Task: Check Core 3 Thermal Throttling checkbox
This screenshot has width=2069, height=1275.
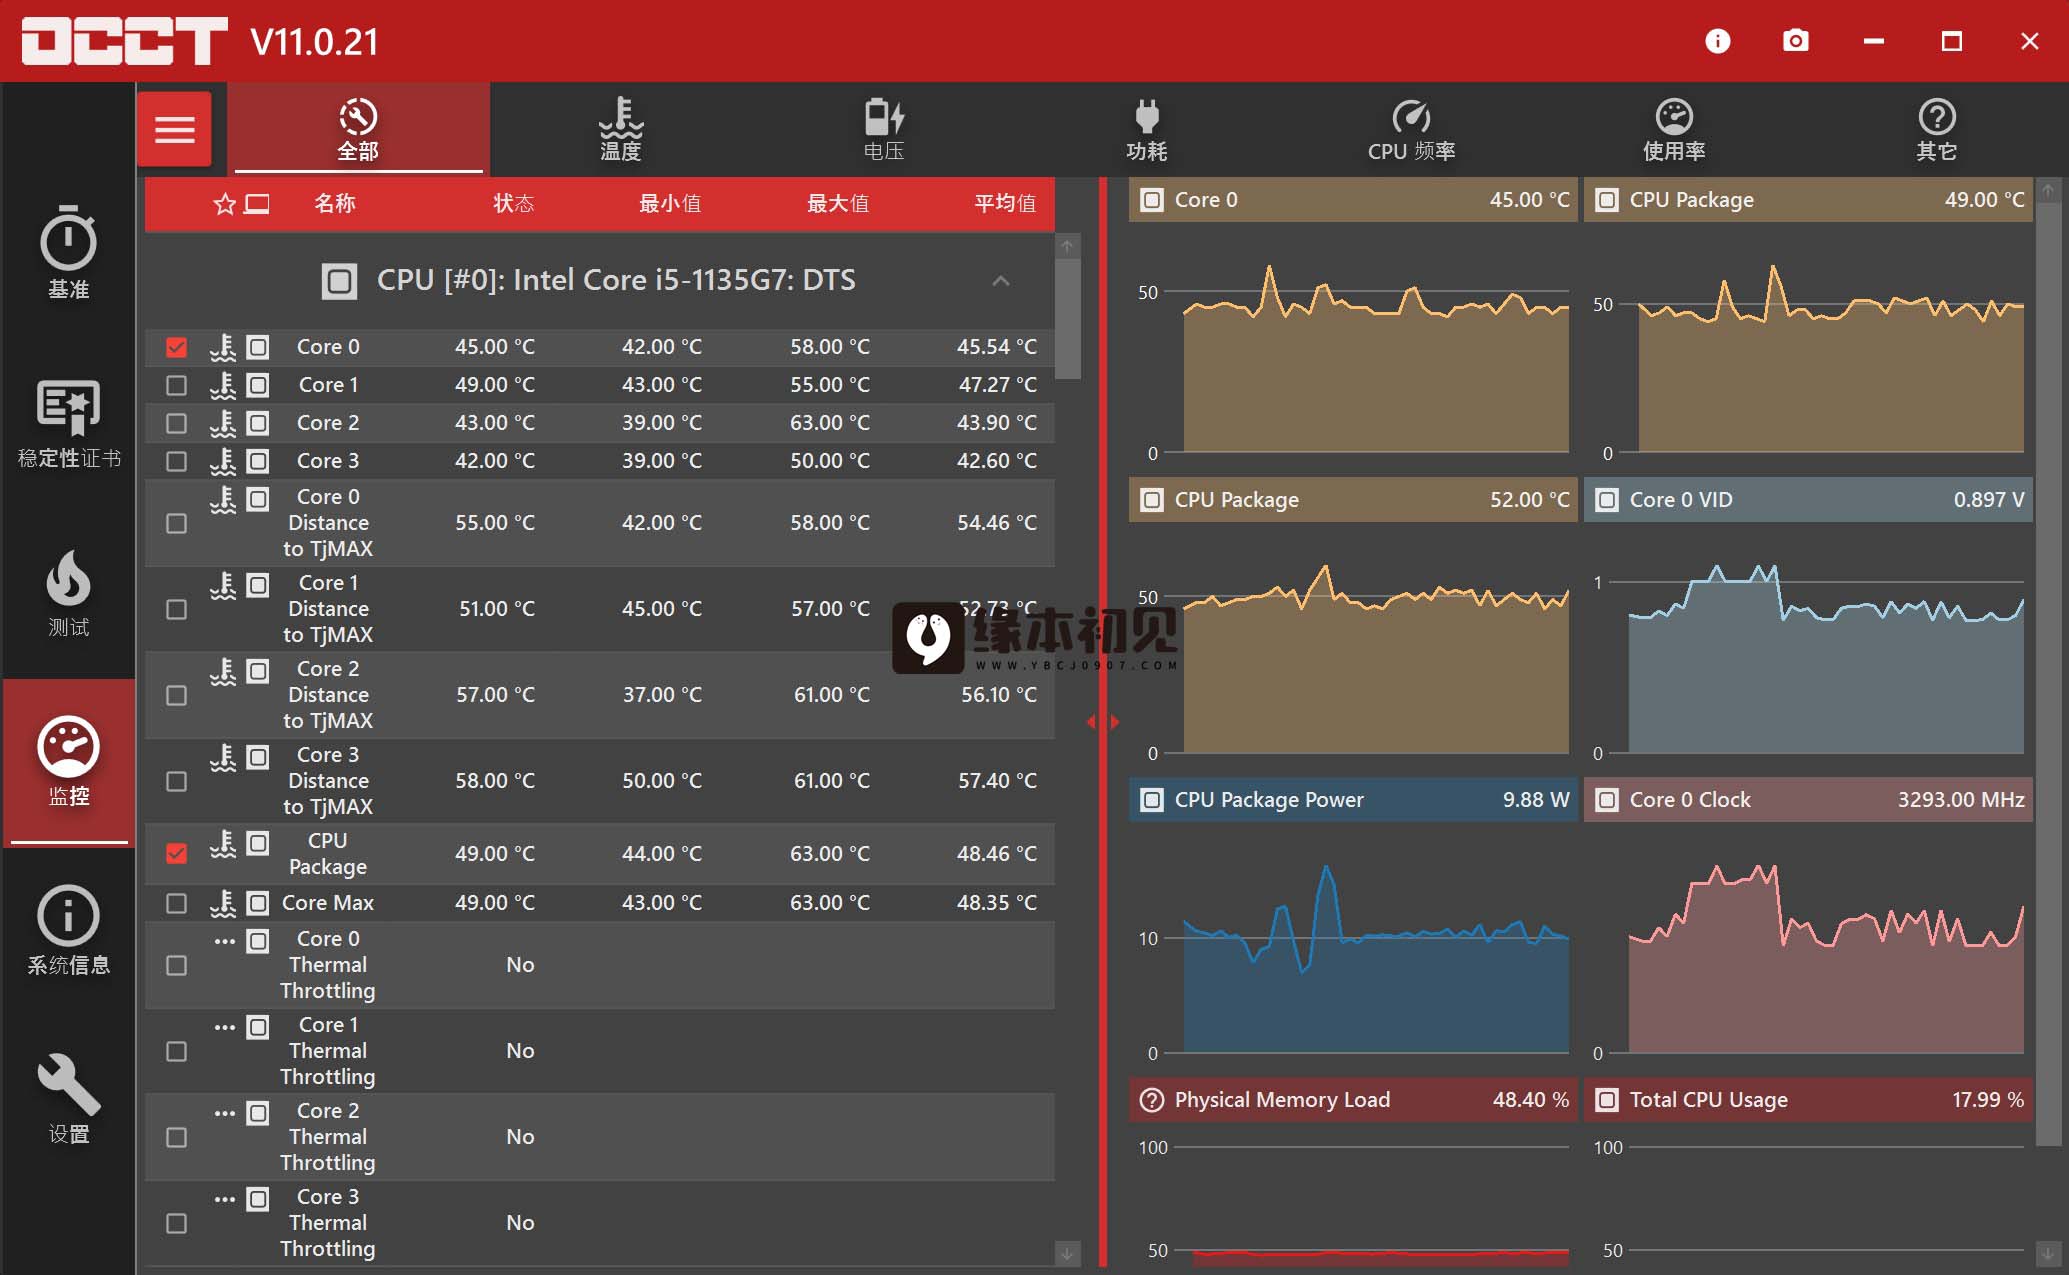Action: 176,1223
